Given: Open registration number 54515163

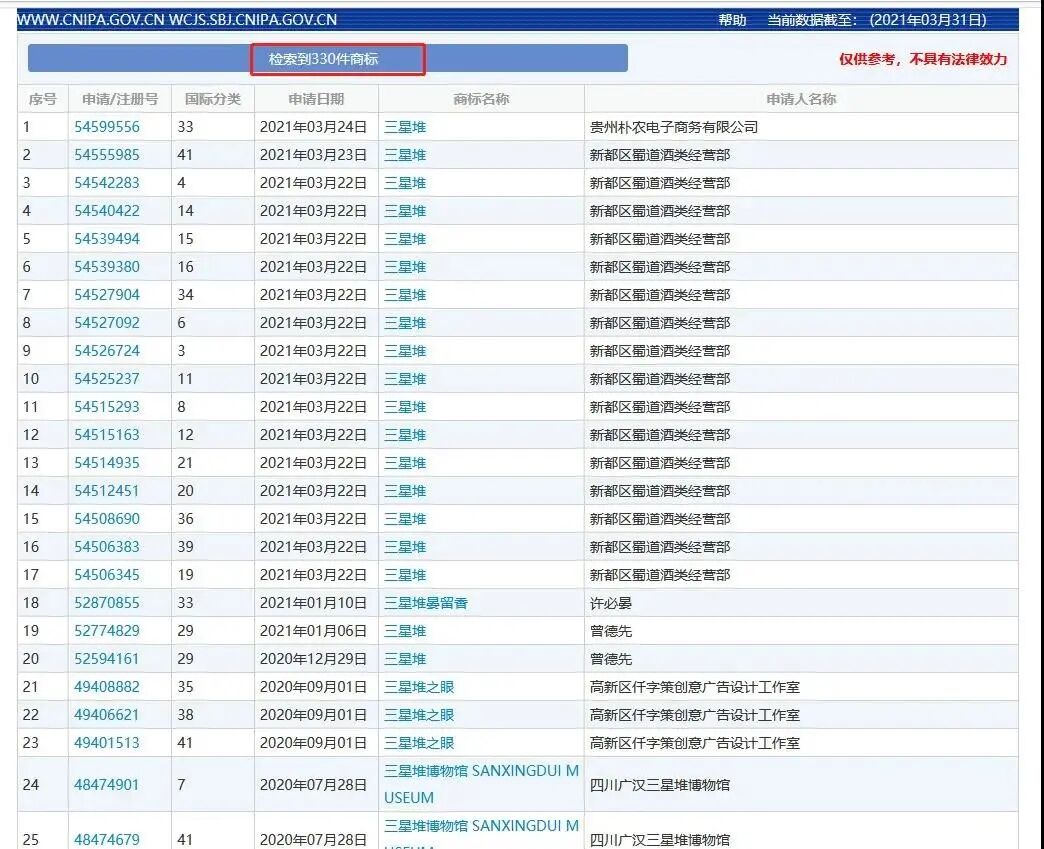Looking at the screenshot, I should 107,434.
